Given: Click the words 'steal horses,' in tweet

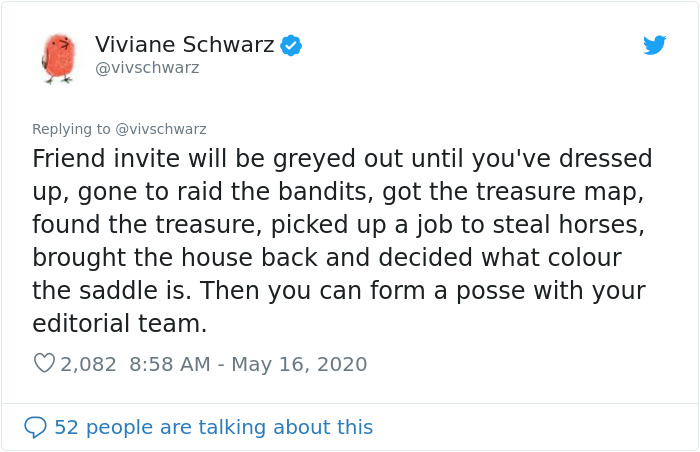Looking at the screenshot, I should click(x=568, y=224).
